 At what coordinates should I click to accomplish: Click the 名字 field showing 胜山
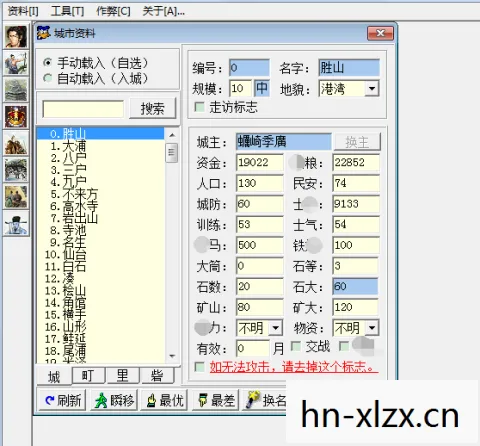[349, 68]
